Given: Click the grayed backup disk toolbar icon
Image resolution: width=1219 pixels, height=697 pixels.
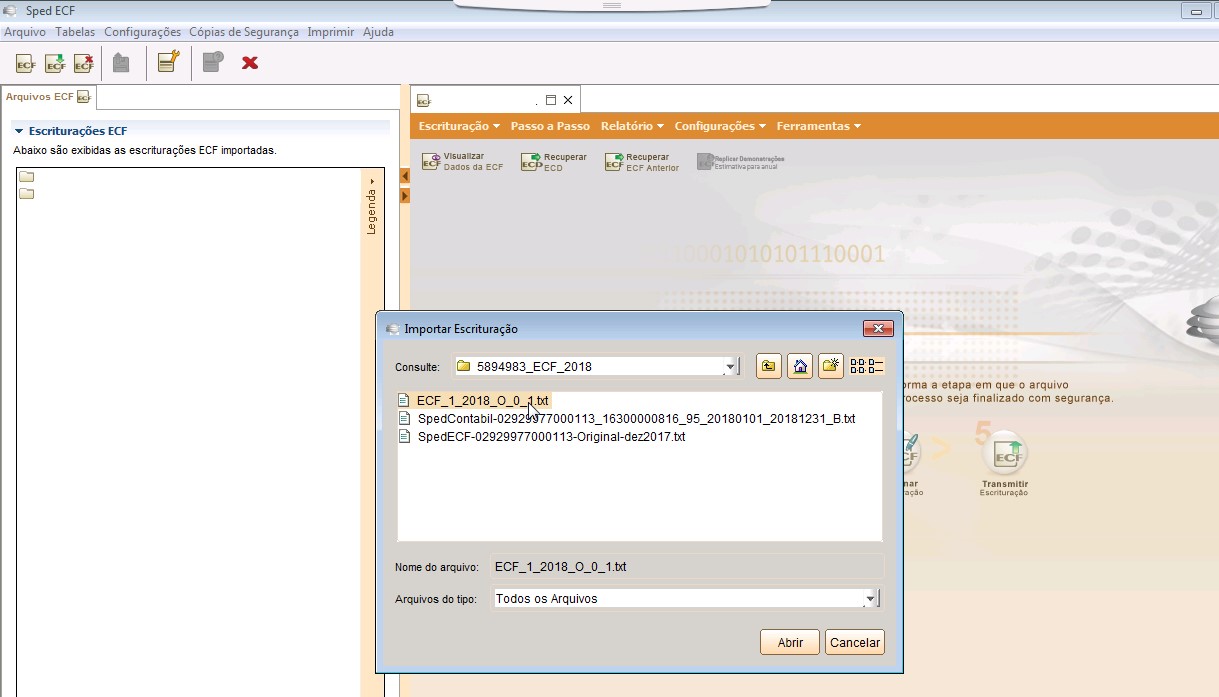Looking at the screenshot, I should click(x=121, y=63).
